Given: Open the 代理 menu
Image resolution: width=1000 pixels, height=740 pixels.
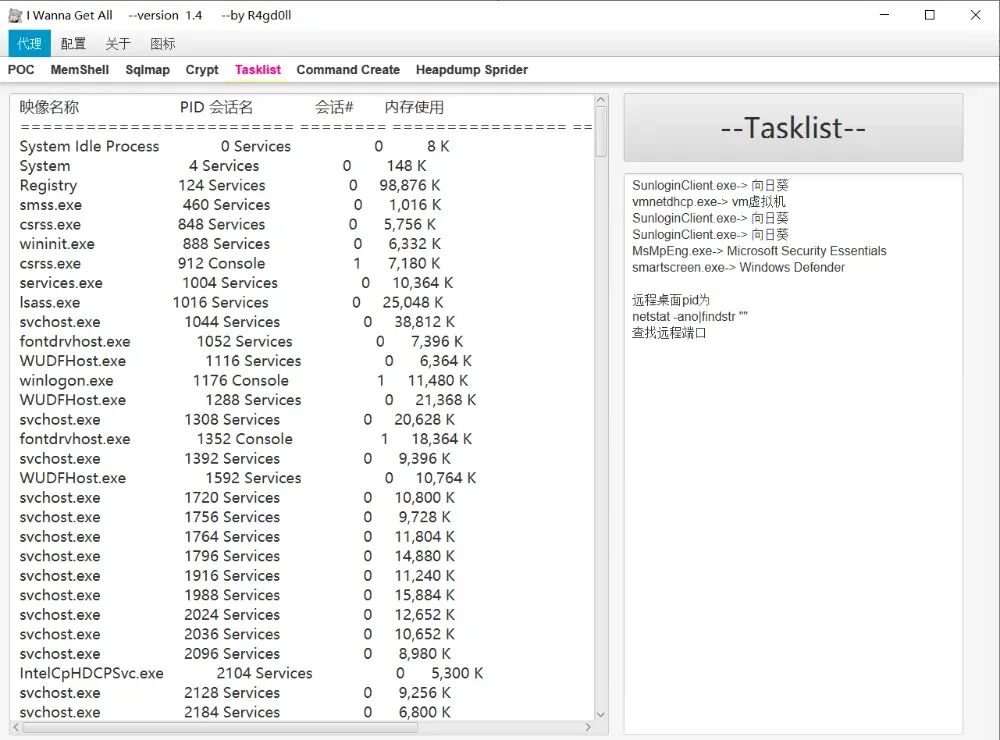Looking at the screenshot, I should pos(29,43).
